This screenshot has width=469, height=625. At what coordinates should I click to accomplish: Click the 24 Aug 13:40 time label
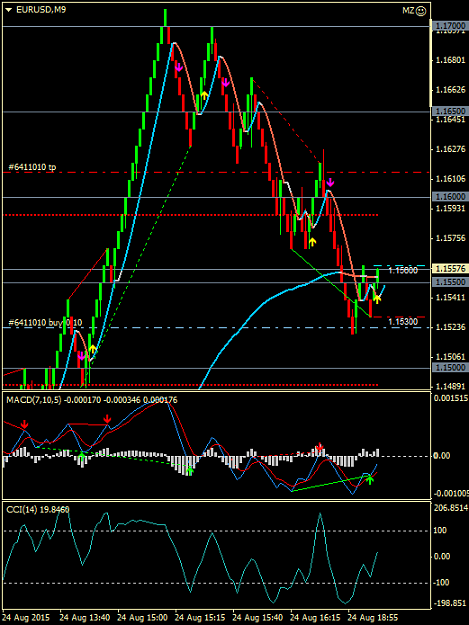tap(85, 618)
